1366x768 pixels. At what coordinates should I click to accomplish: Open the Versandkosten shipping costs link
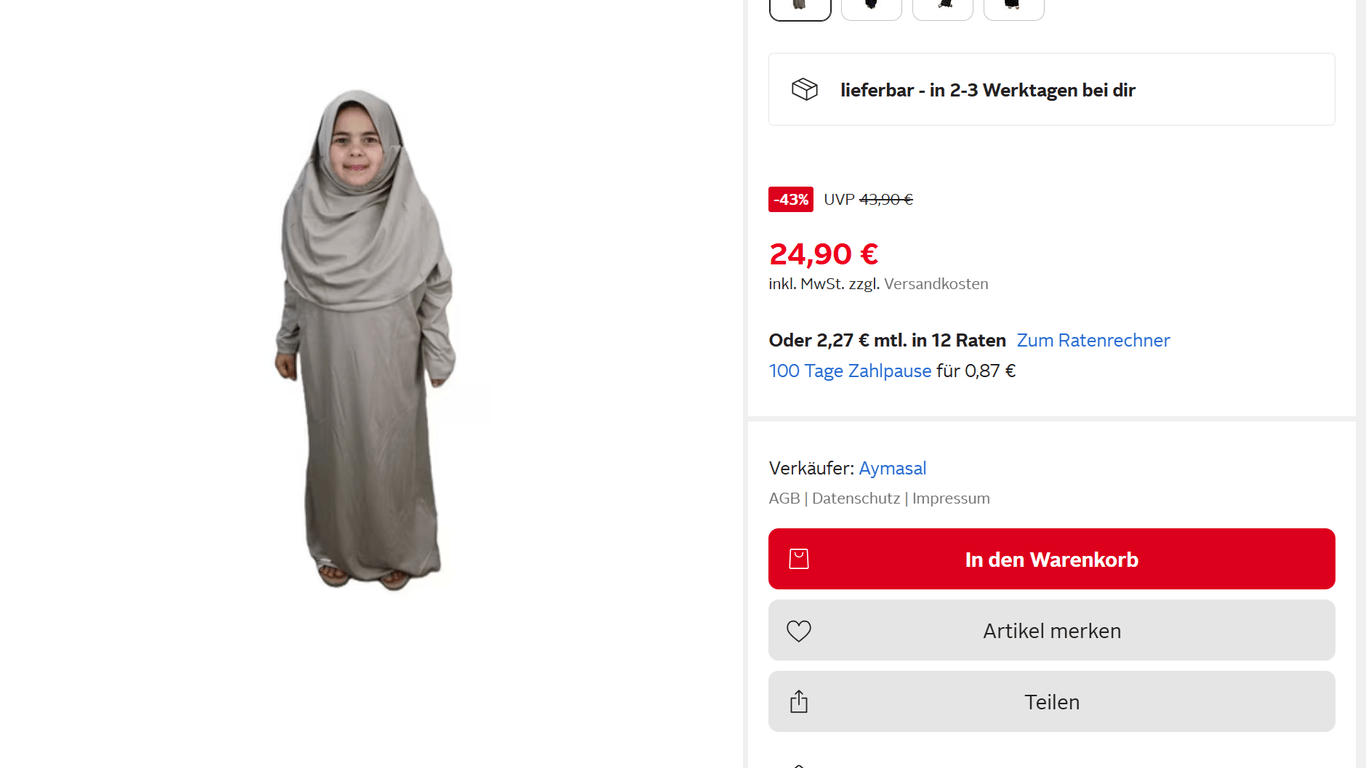click(936, 284)
